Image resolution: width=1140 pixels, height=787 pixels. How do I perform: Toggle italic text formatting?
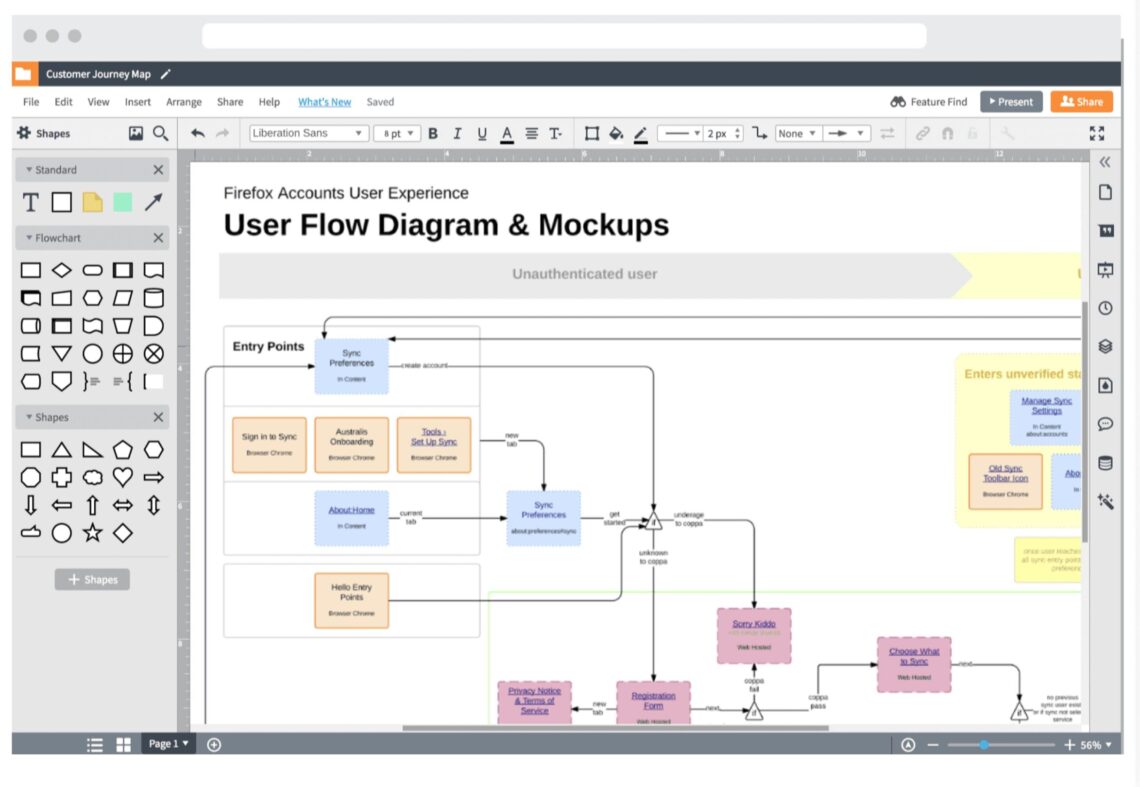[457, 133]
